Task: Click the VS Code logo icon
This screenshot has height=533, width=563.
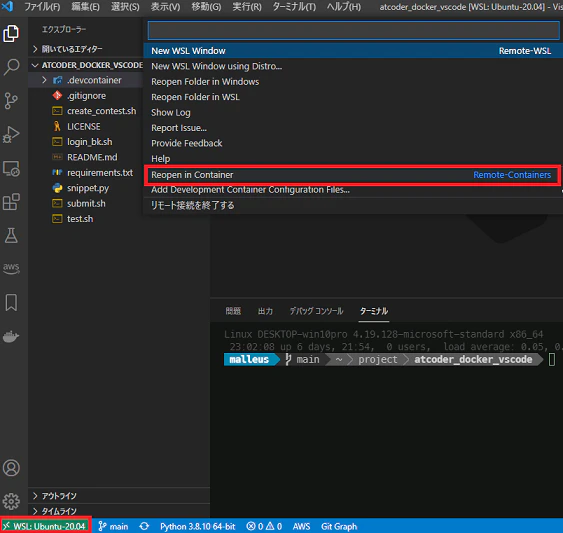Action: coord(7,6)
